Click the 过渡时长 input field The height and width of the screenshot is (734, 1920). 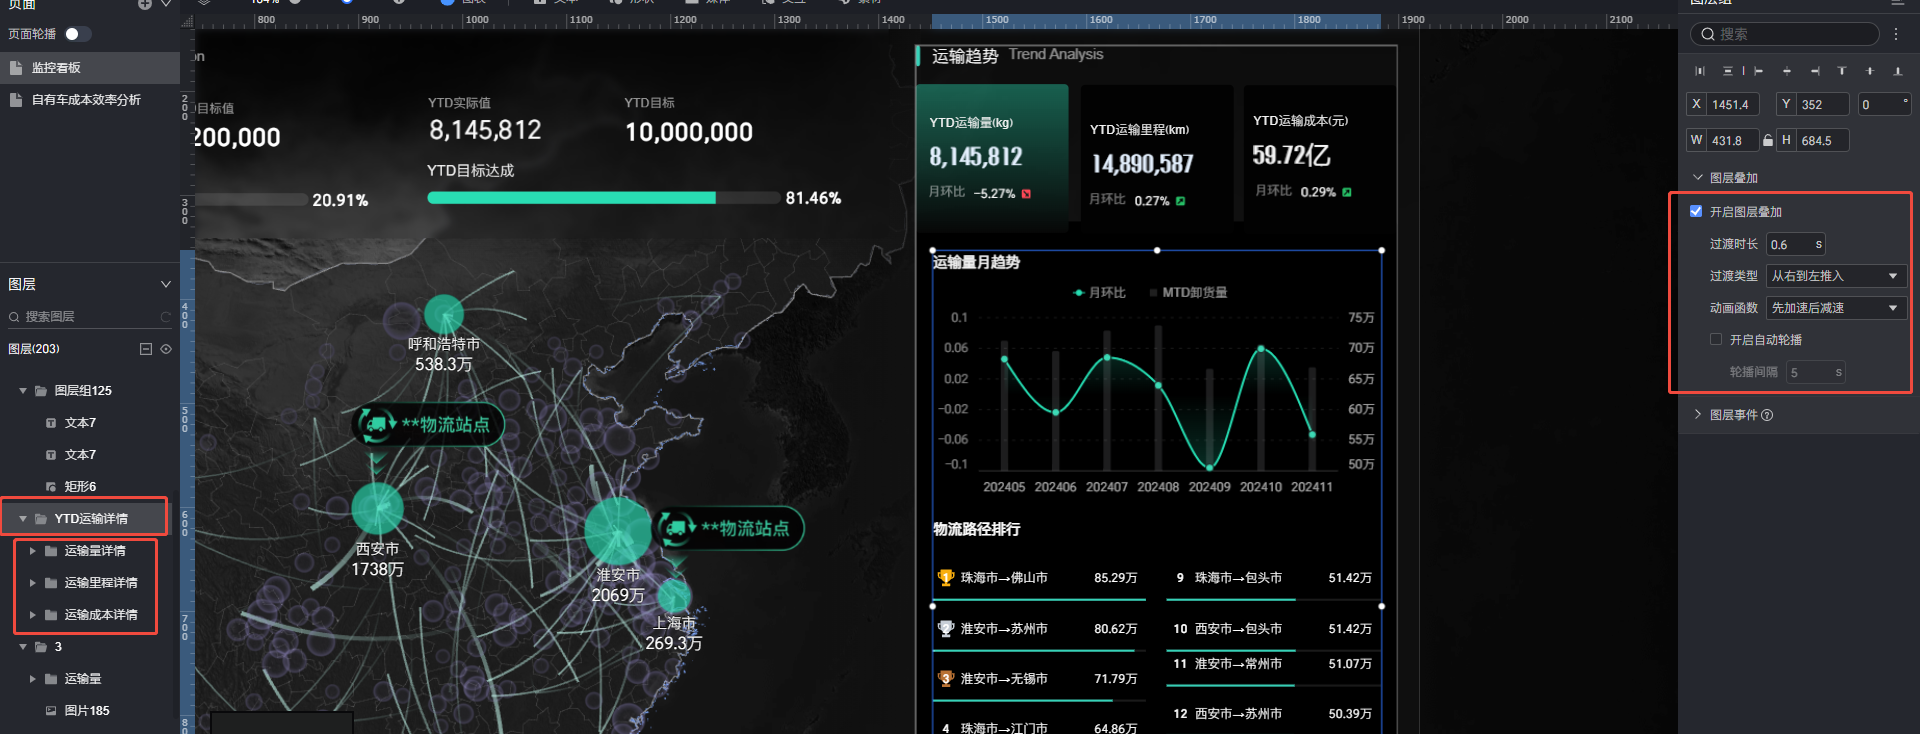click(1795, 244)
